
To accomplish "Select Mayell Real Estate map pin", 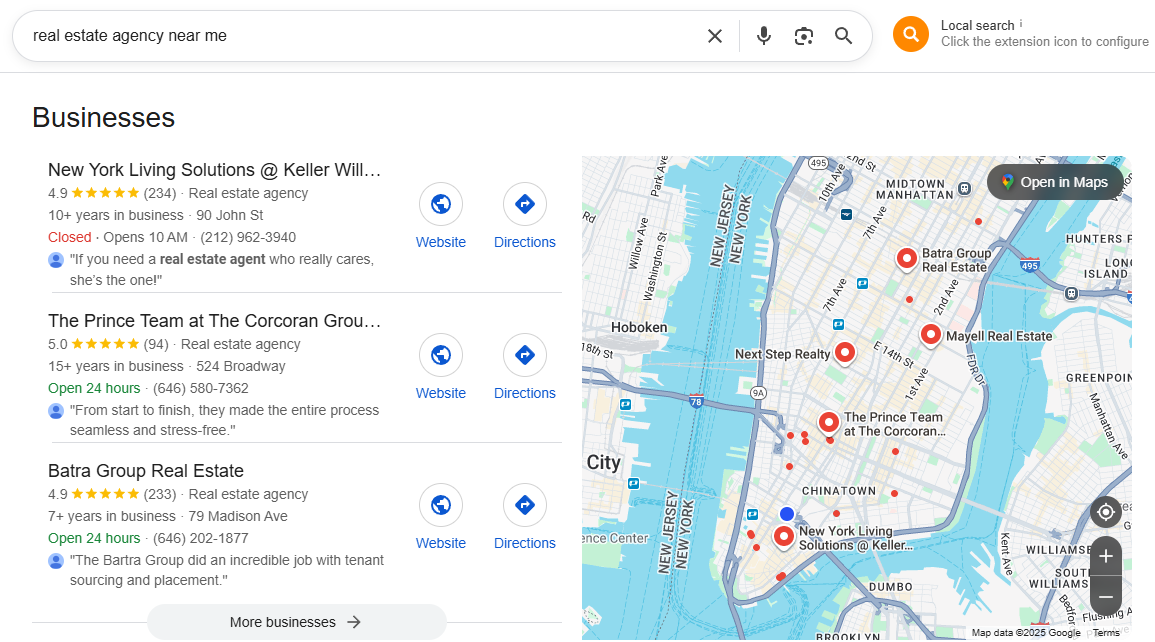I will point(931,334).
